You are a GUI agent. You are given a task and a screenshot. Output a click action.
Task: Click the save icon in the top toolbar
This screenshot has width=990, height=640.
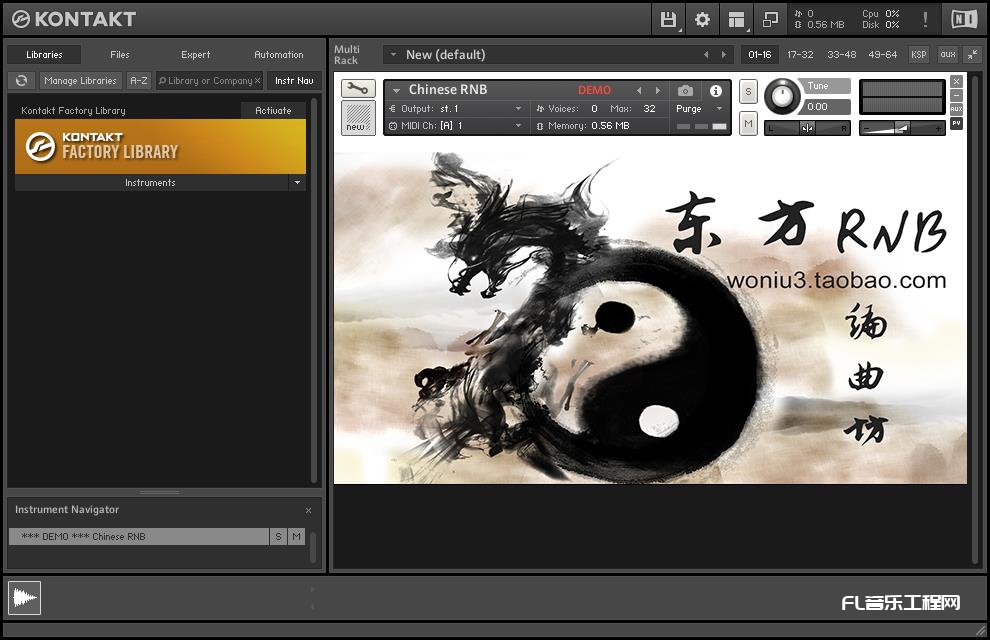668,19
